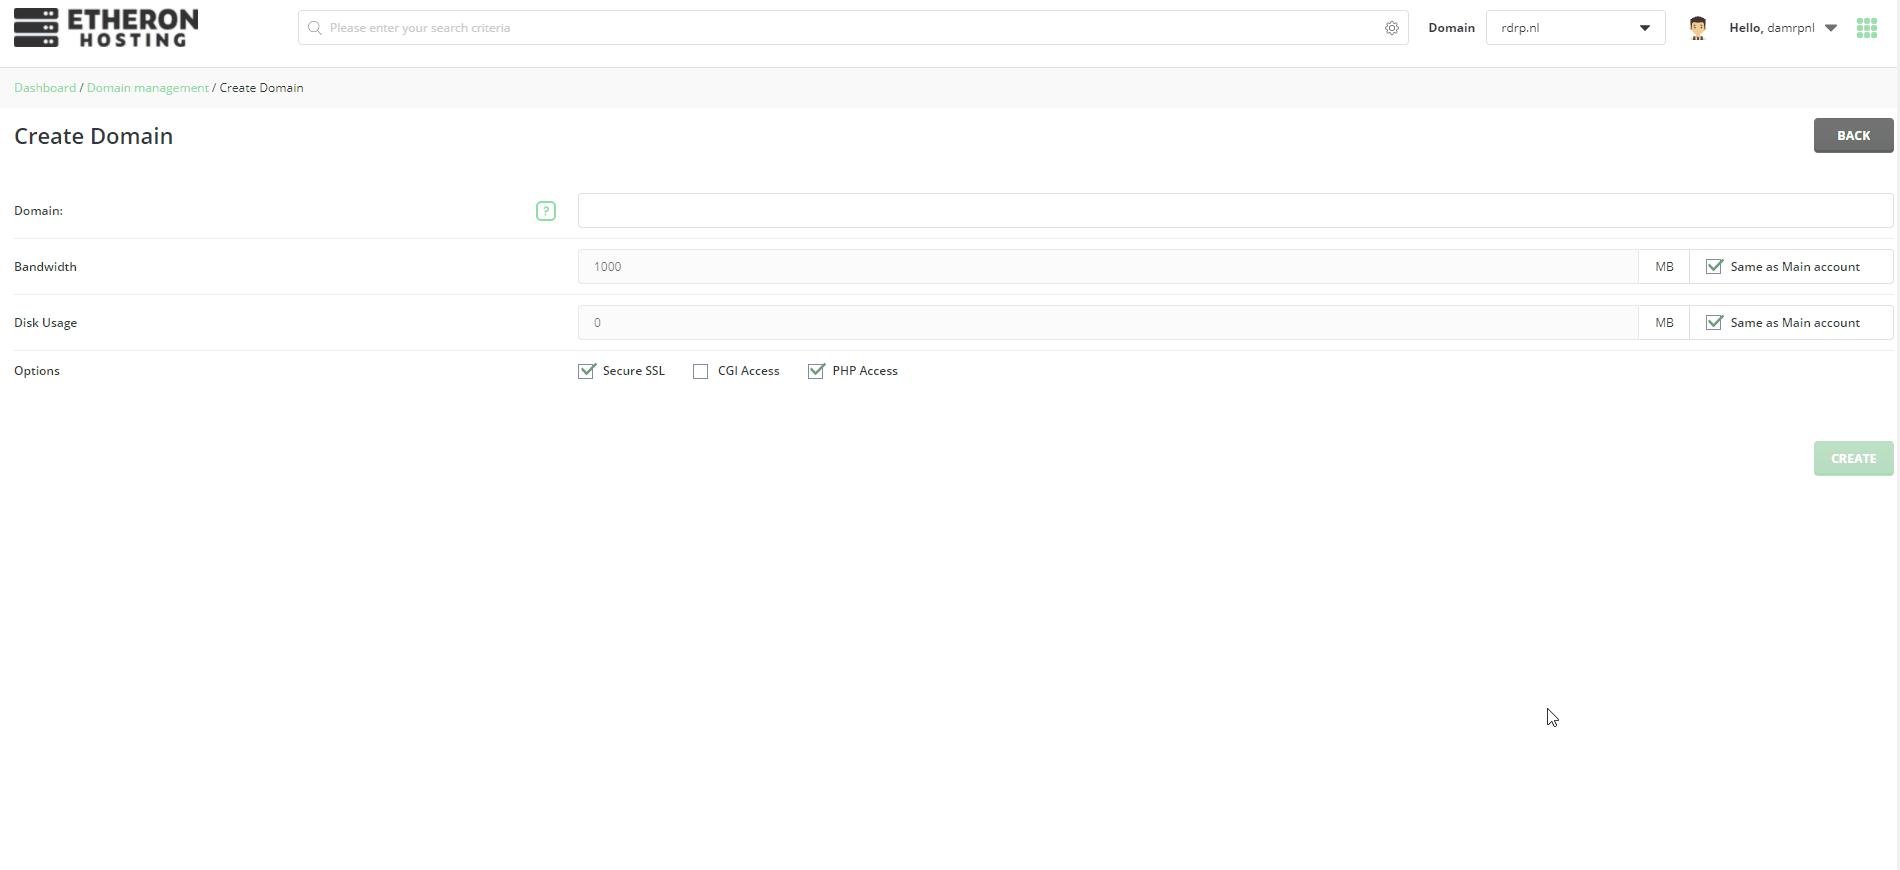Focus the Domain name input field

point(1235,211)
